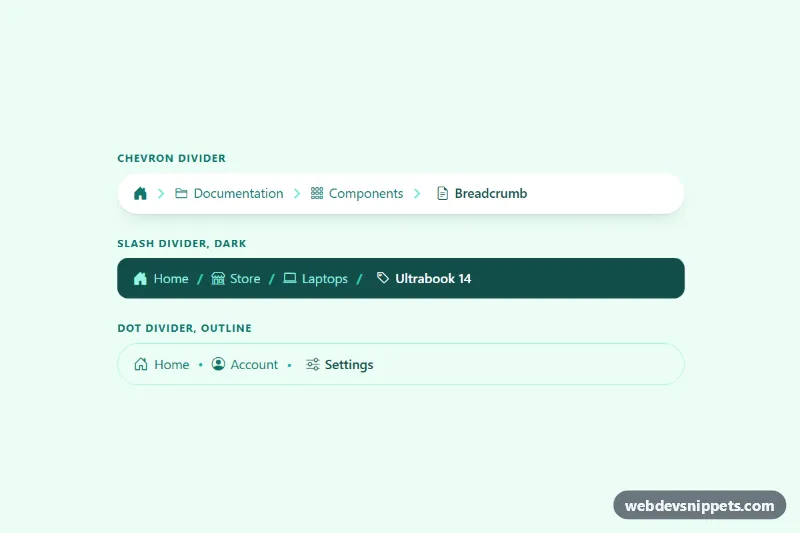The width and height of the screenshot is (800, 533).
Task: Go to Home in the outline breadcrumb
Action: pos(171,365)
